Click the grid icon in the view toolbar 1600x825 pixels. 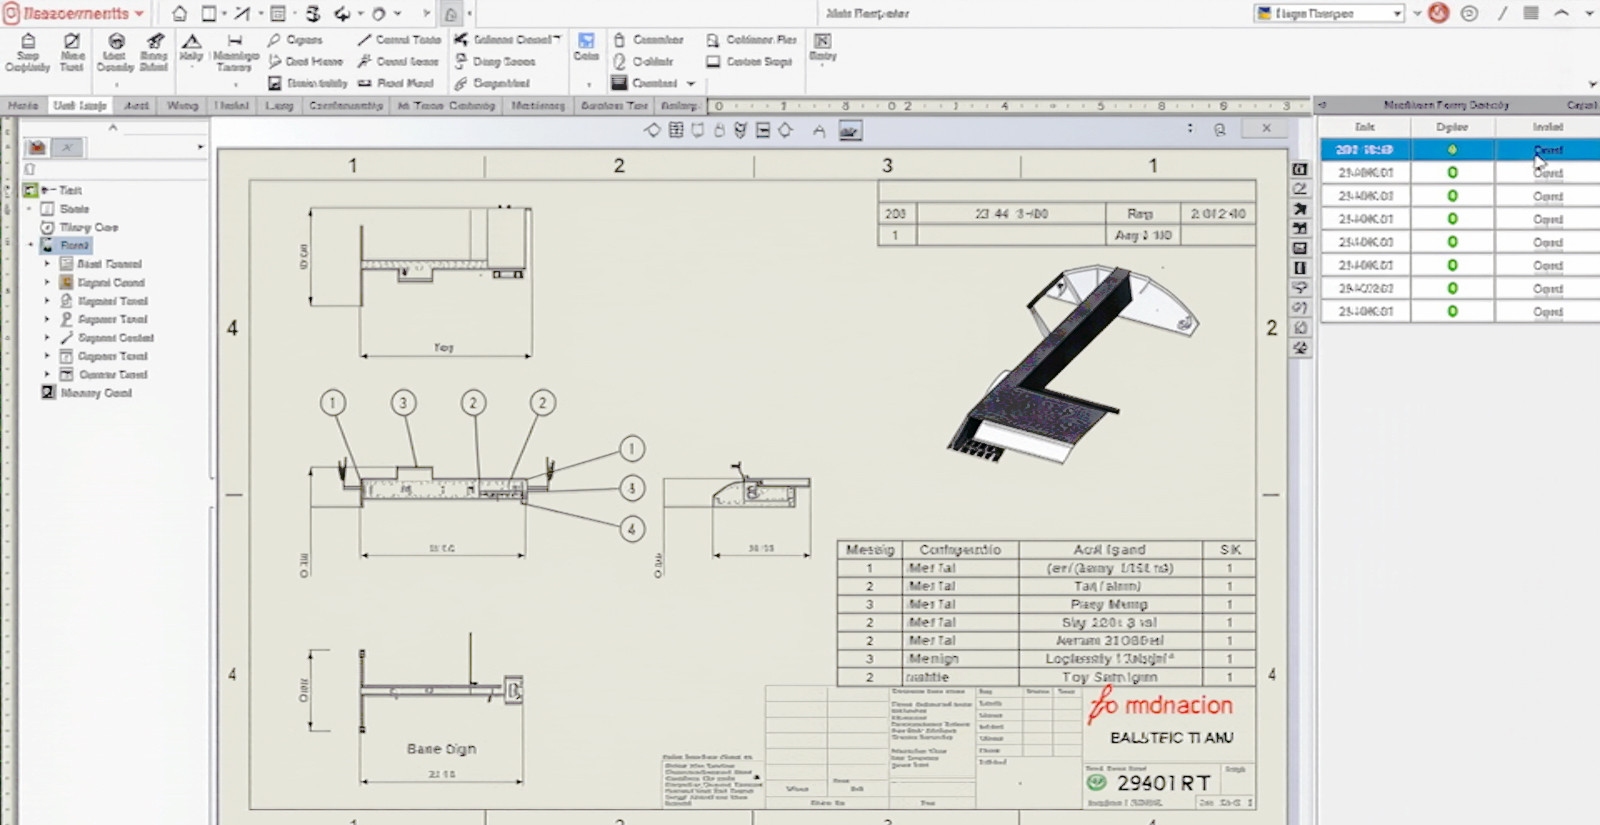(x=676, y=130)
